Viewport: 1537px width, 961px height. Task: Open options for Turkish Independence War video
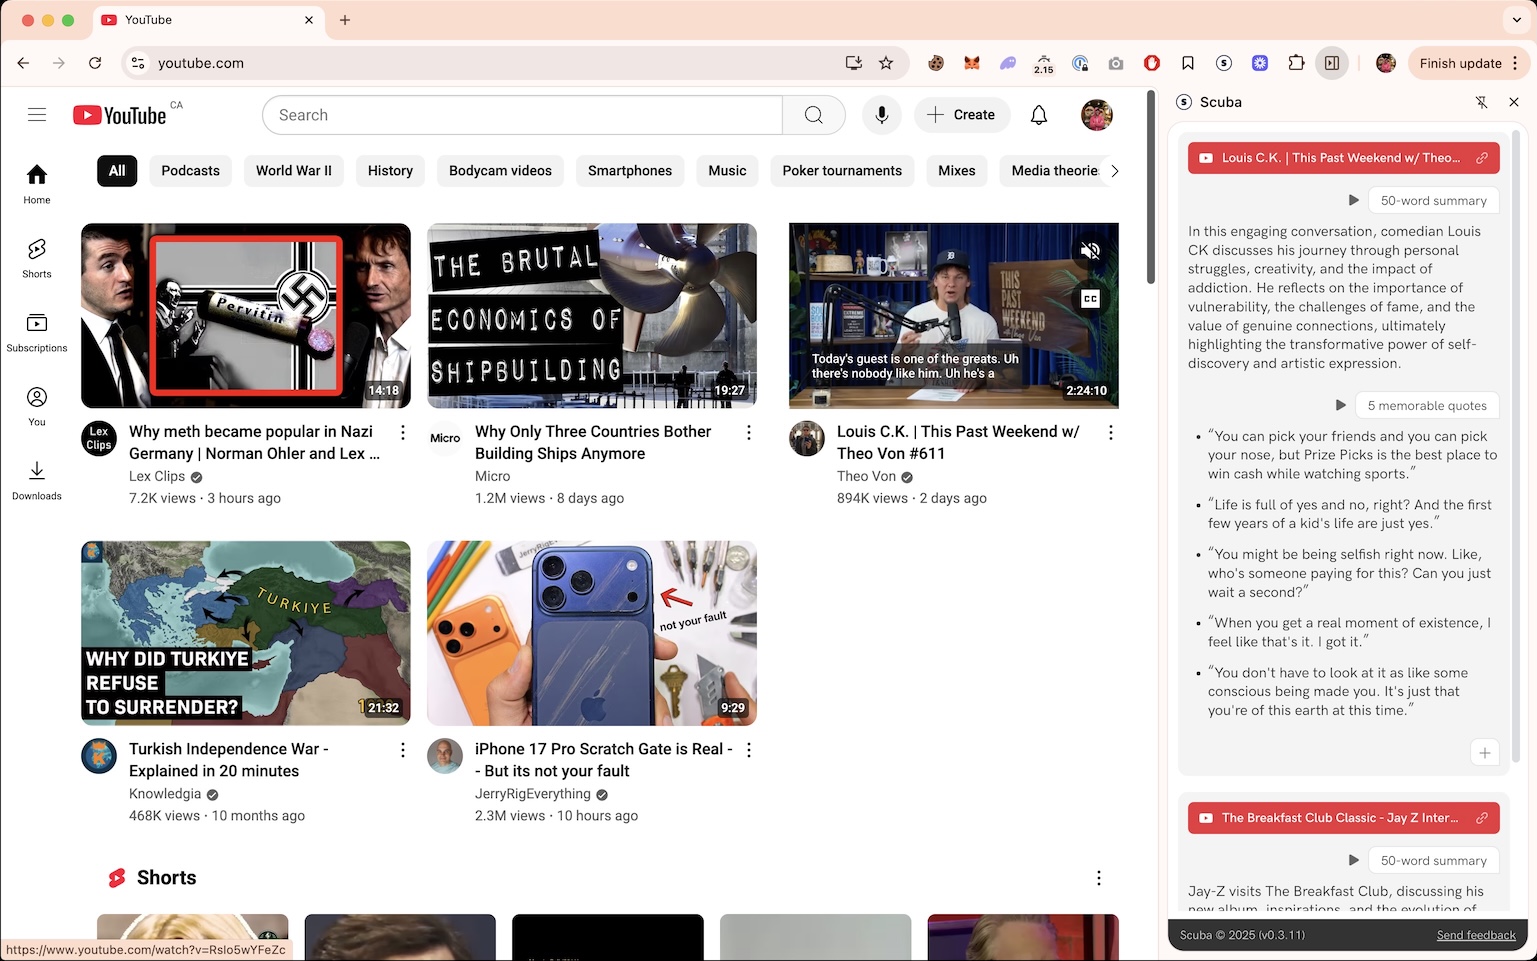coord(403,750)
